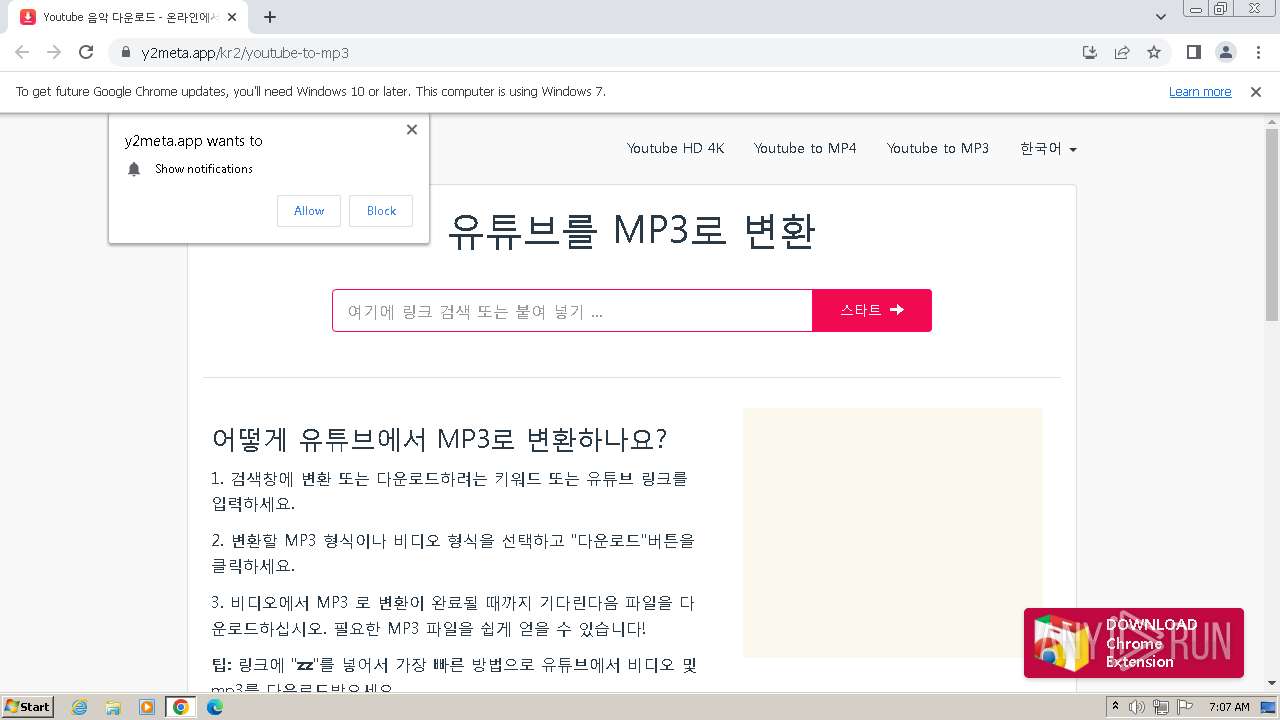
Task: Open Chrome's three-dot menu
Action: click(x=1258, y=52)
